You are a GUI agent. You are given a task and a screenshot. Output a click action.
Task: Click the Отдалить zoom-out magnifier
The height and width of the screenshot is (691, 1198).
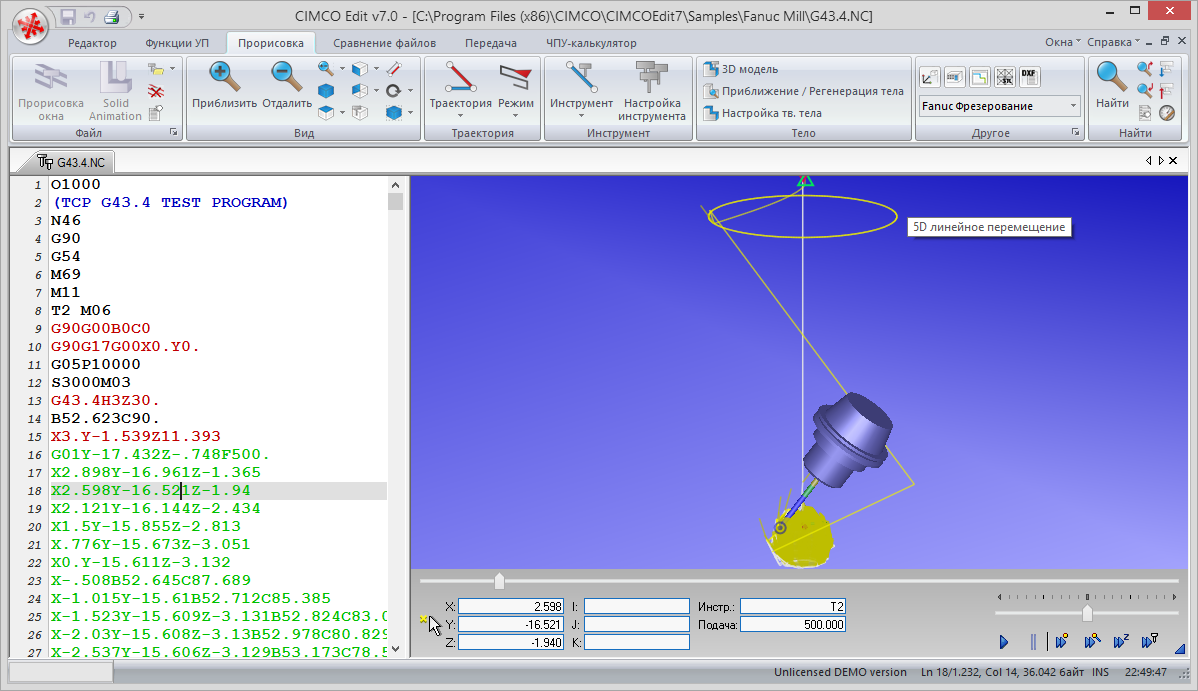[287, 86]
